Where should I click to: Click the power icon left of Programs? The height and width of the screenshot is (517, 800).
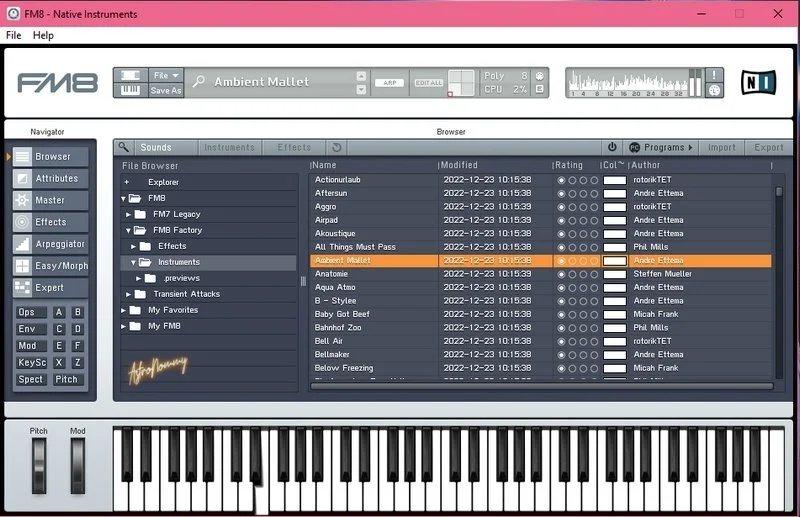point(612,147)
